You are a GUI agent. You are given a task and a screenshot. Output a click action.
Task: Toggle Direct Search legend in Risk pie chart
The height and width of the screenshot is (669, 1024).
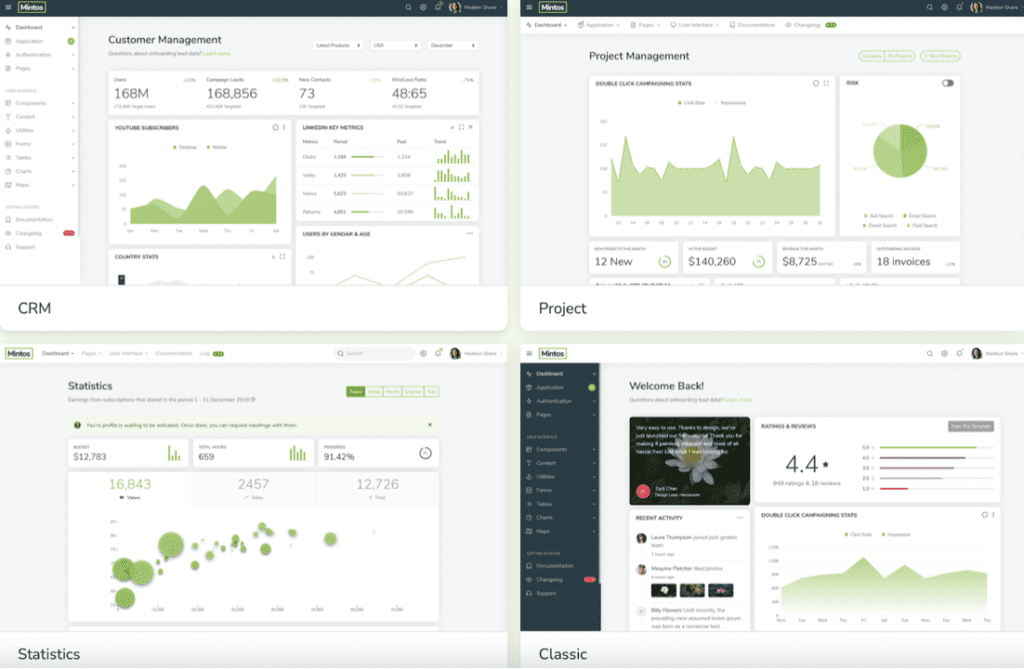(x=880, y=225)
